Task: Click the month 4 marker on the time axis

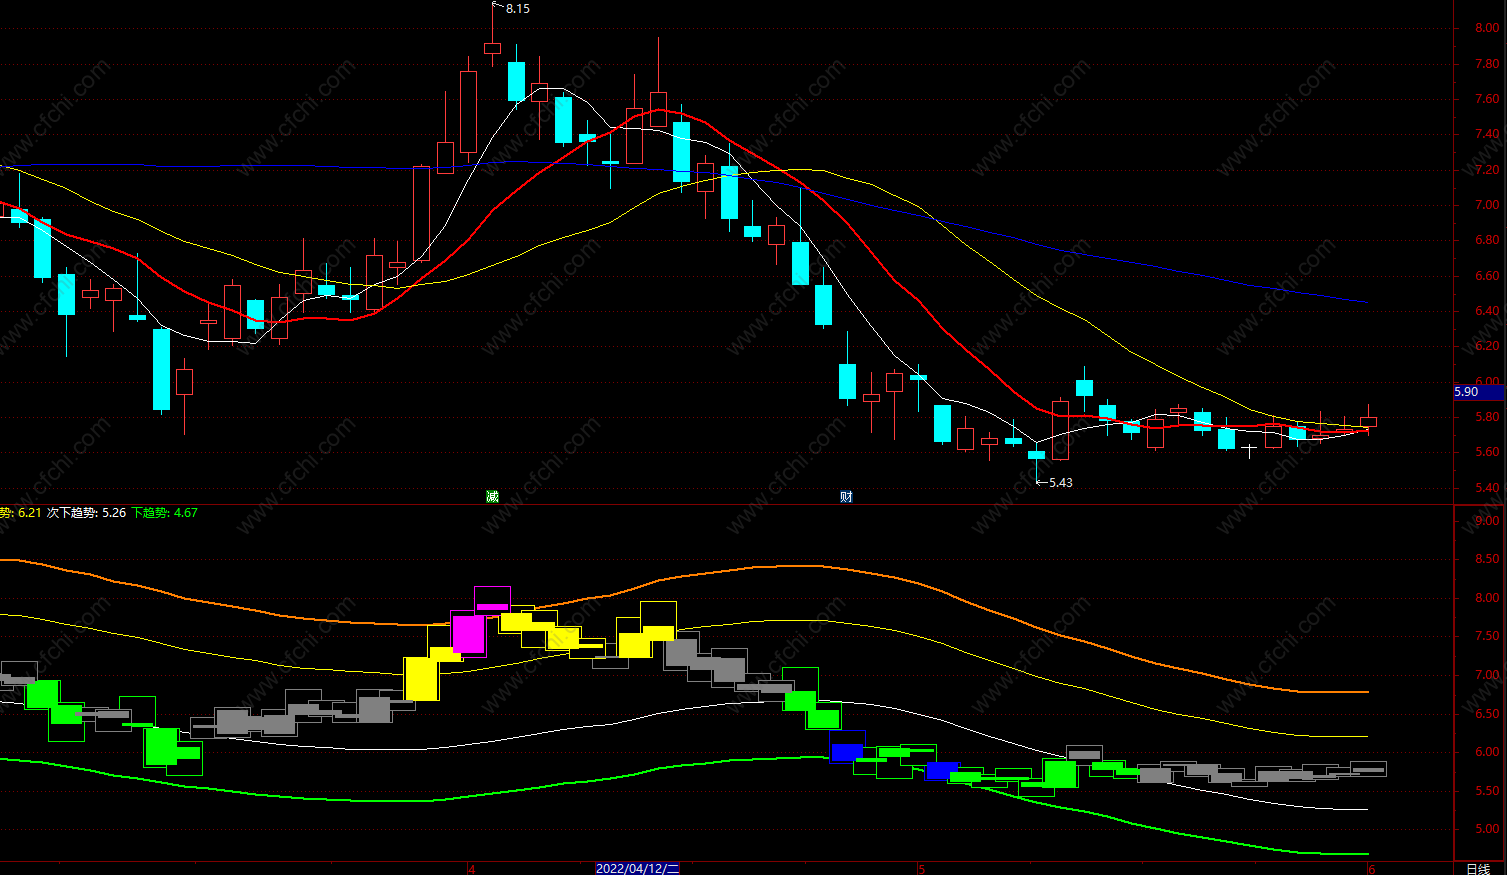Action: pos(471,869)
